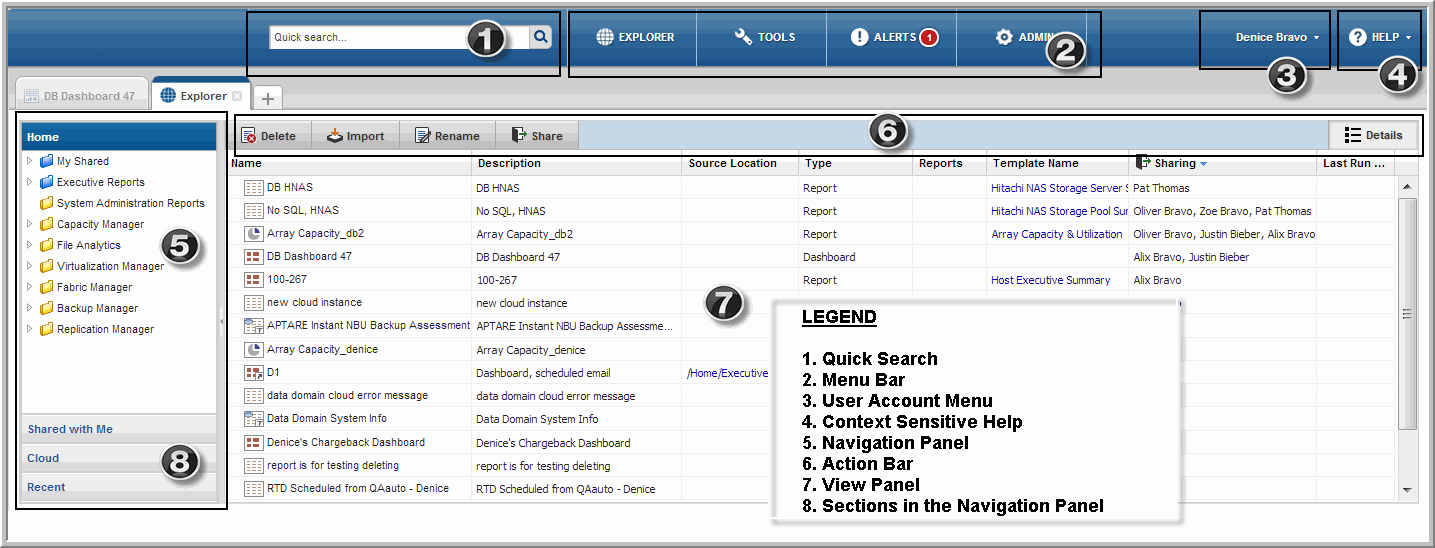This screenshot has width=1435, height=548.
Task: Click the scroll down arrow of the list
Action: click(1407, 490)
